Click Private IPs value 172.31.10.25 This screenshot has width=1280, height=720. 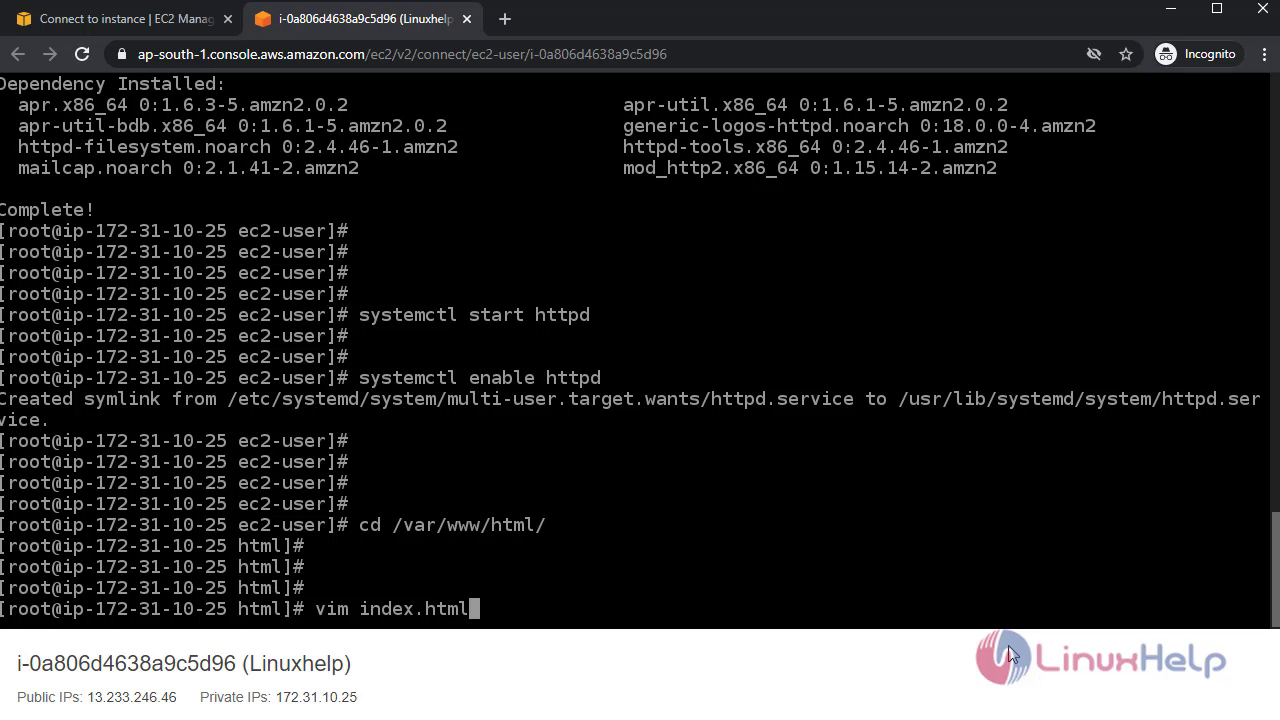[x=316, y=697]
